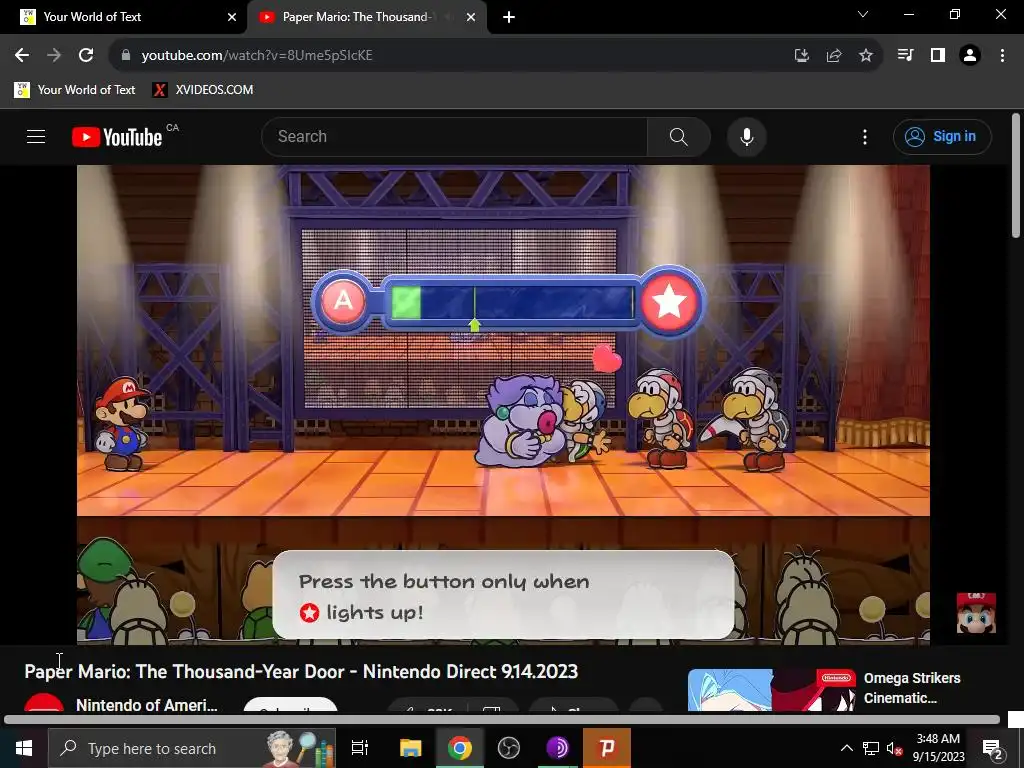This screenshot has width=1024, height=768.
Task: Click the Chrome taskbar icon
Action: [460, 748]
